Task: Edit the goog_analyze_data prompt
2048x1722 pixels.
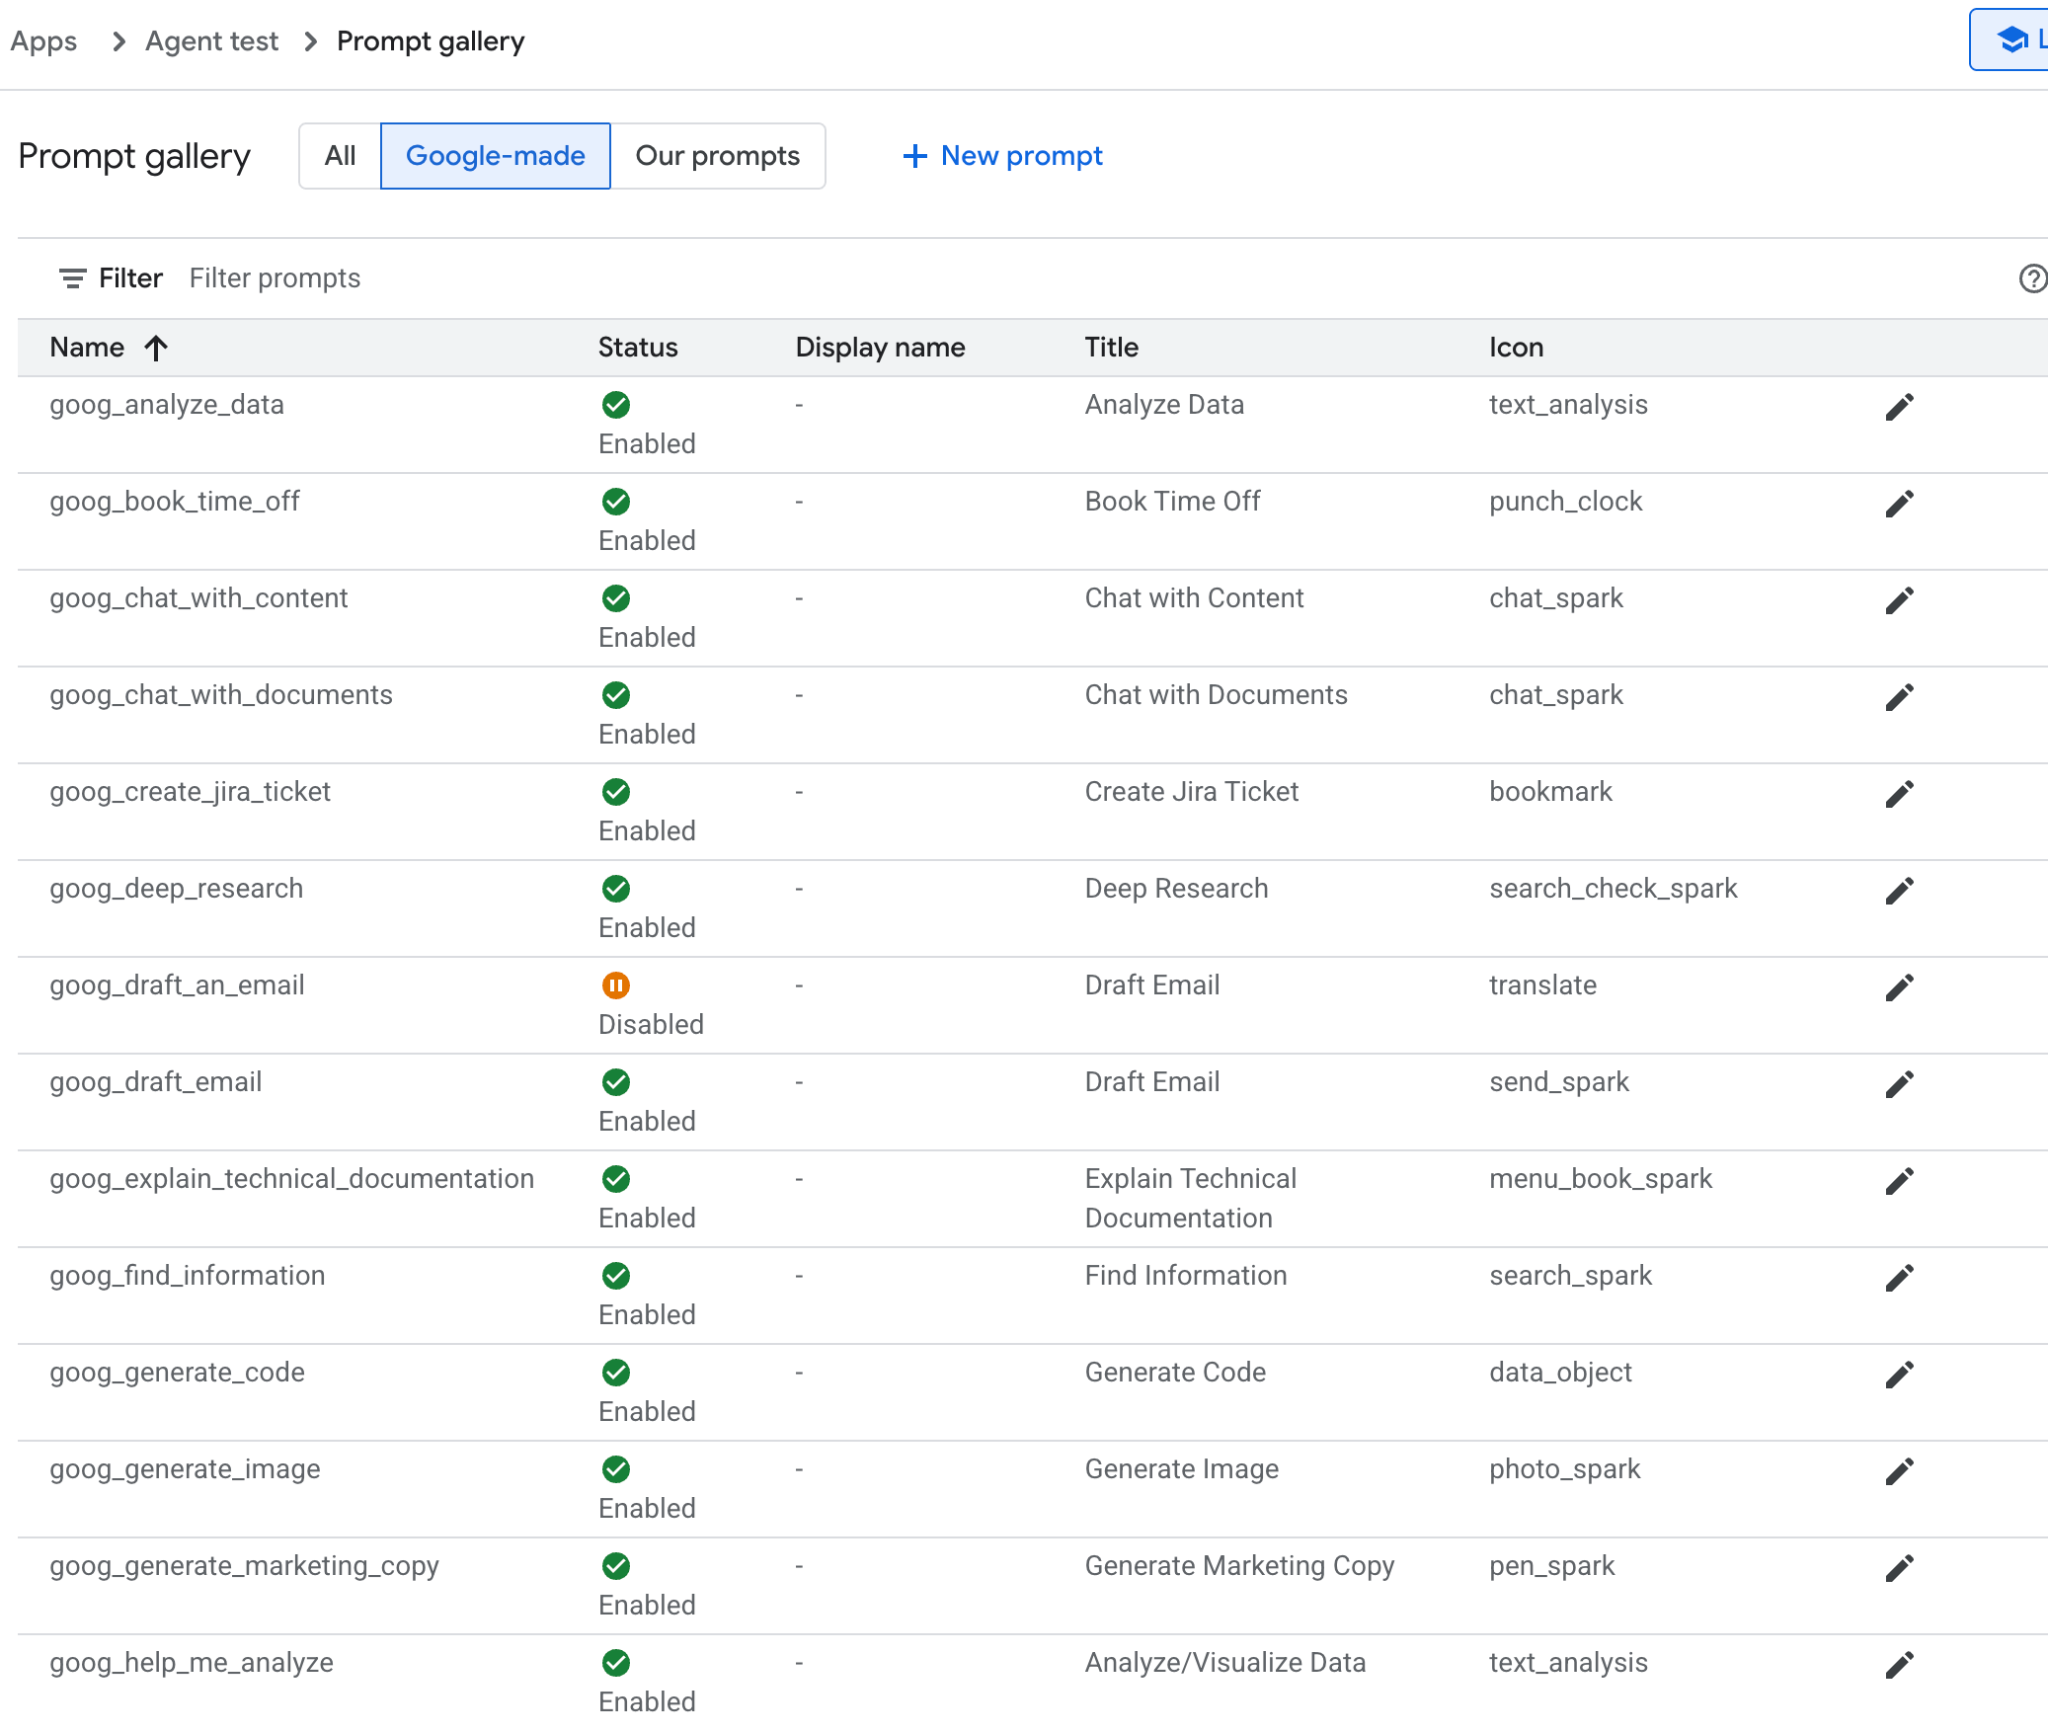Action: 1899,405
